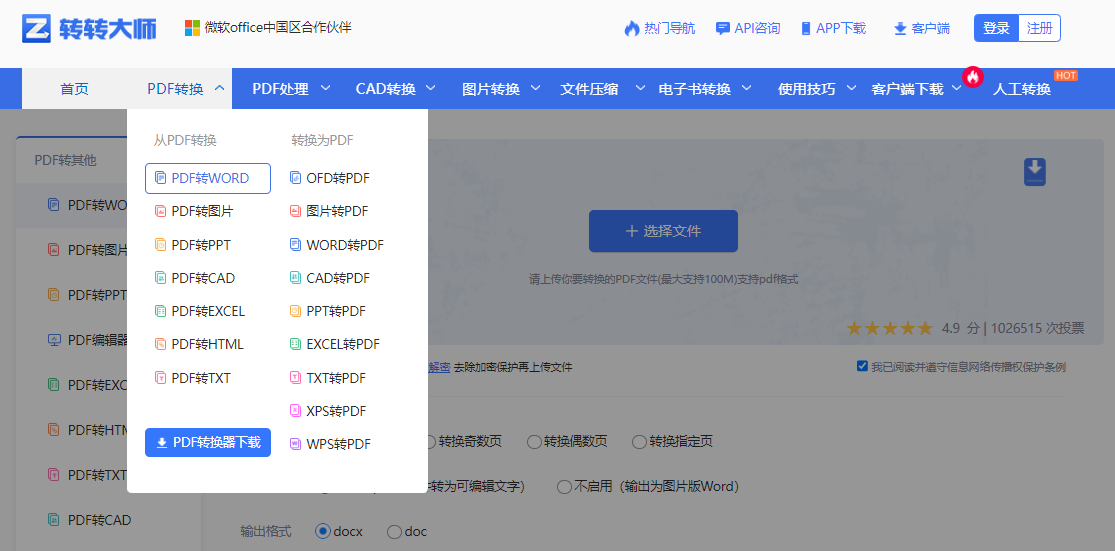The image size is (1115, 551).
Task: Click the OFD转PDF icon
Action: click(295, 178)
